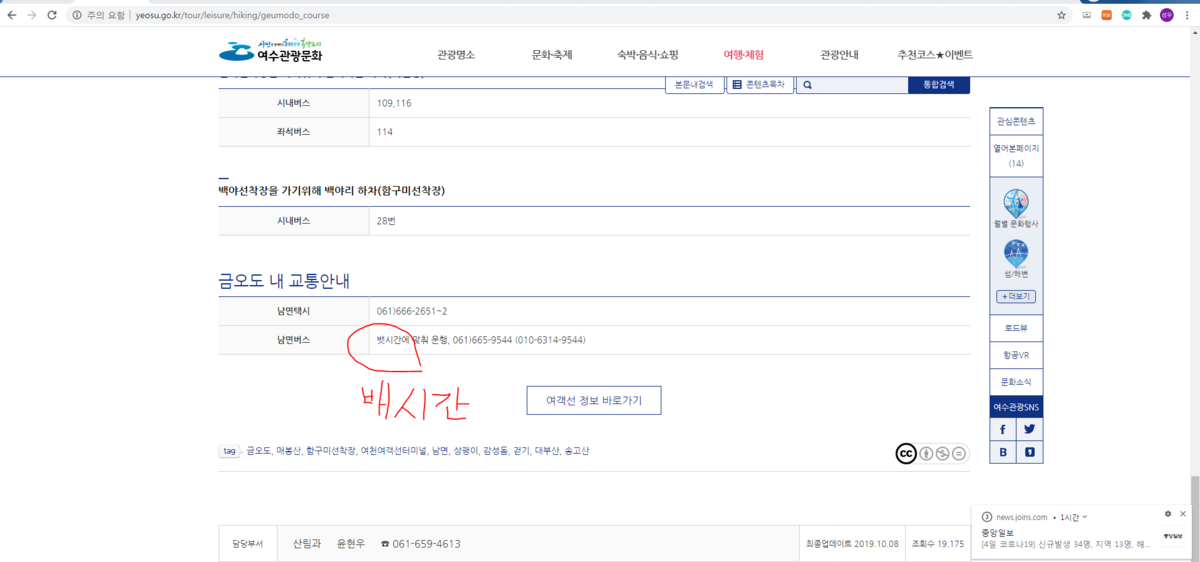Click the CC attribution person icon

click(927, 454)
